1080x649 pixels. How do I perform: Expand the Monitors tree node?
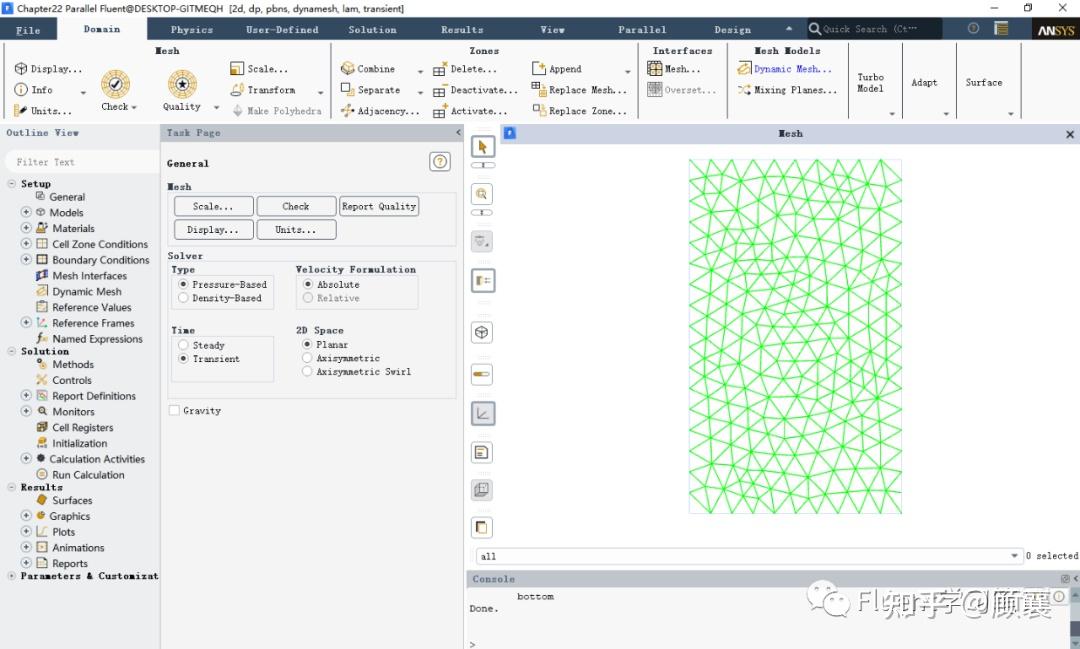coord(26,411)
